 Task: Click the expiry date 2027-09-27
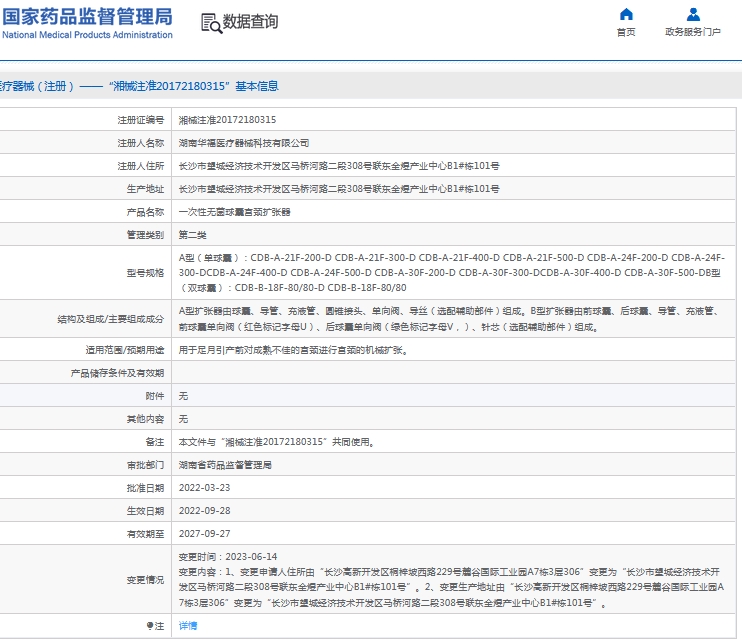coord(204,534)
